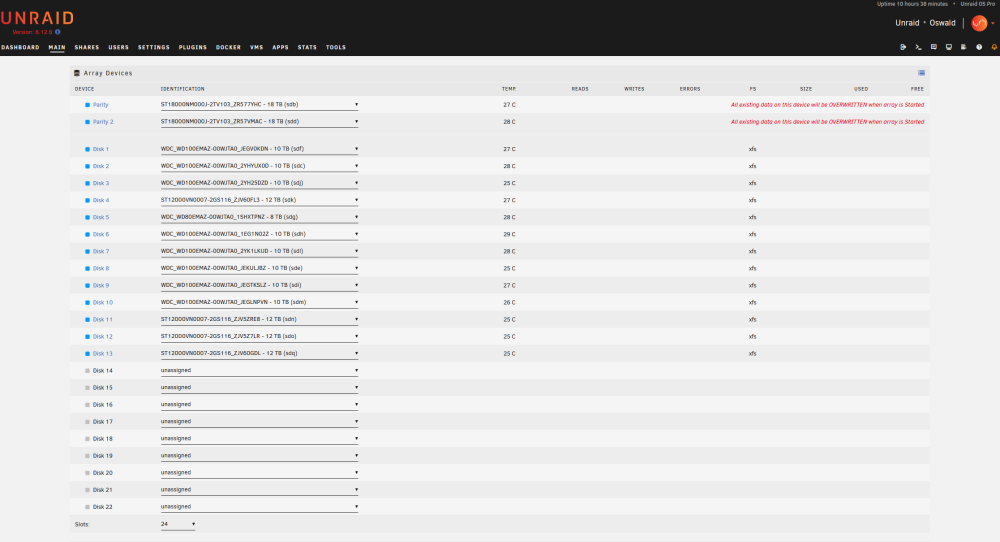1000x542 pixels.
Task: Open the unassigned Disk 20 dropdown
Action: click(259, 472)
